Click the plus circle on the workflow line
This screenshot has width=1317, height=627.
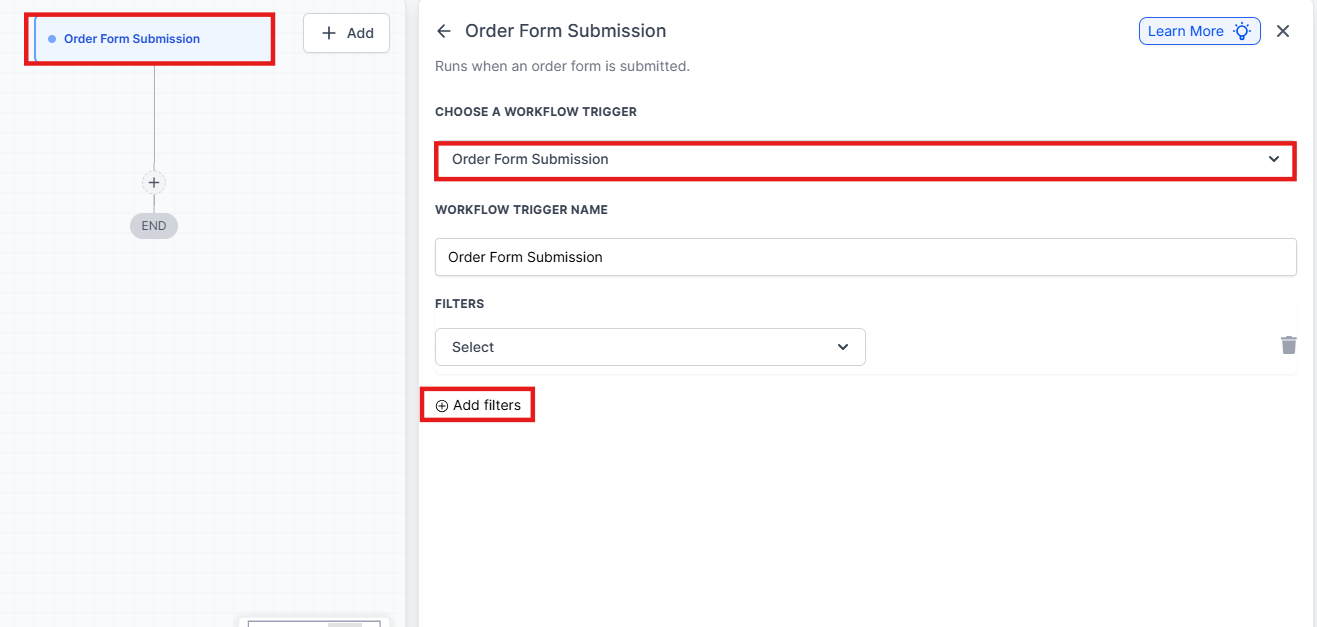click(154, 183)
